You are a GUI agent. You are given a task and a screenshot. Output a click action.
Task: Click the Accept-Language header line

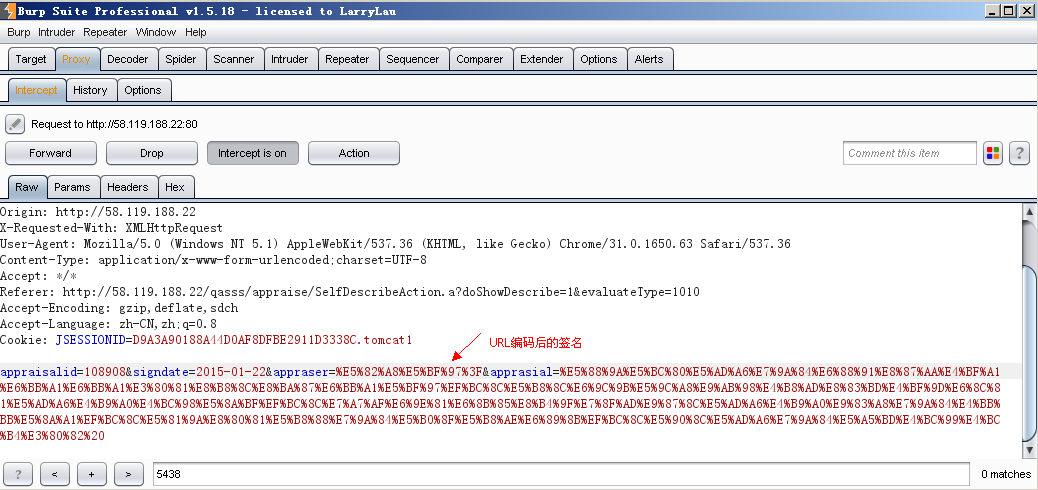tap(109, 324)
